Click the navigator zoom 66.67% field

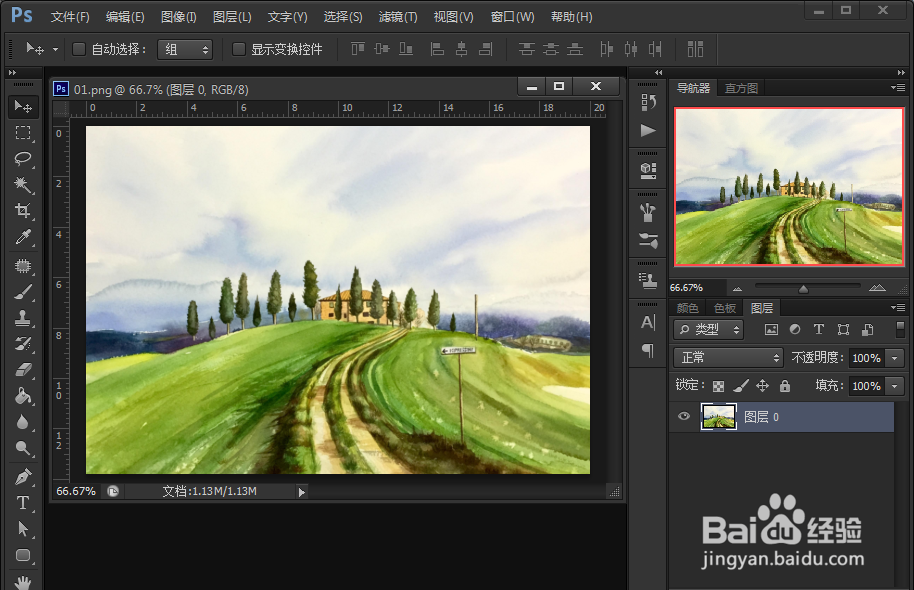coord(697,287)
